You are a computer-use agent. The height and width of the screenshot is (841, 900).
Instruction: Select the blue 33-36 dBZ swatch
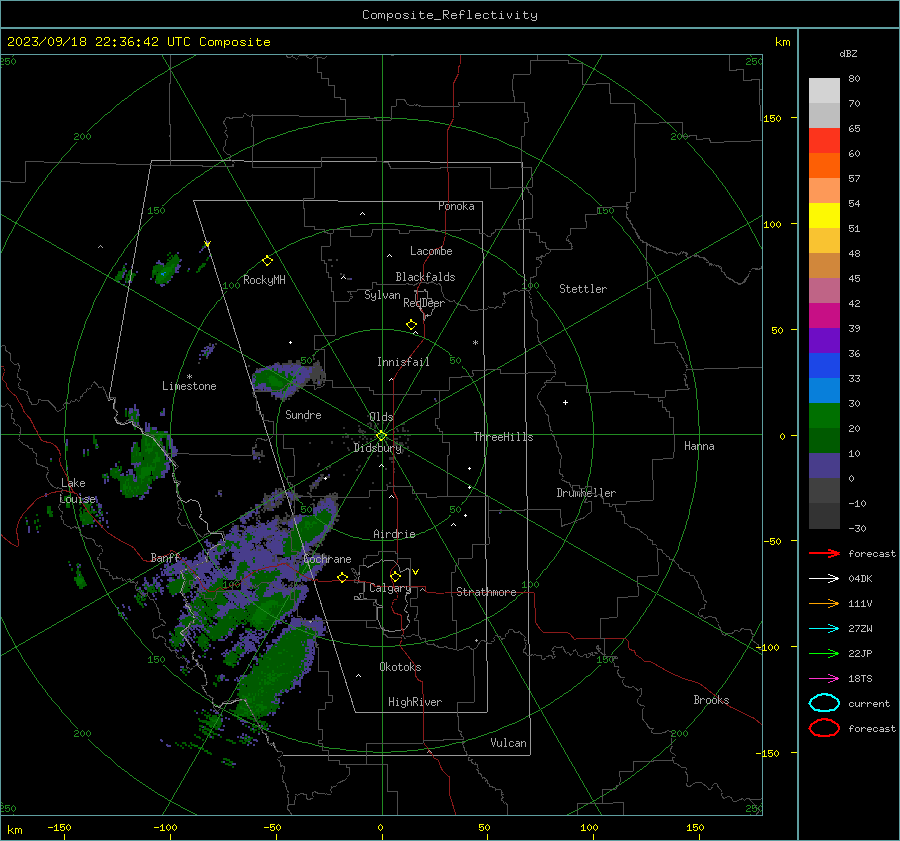point(824,366)
